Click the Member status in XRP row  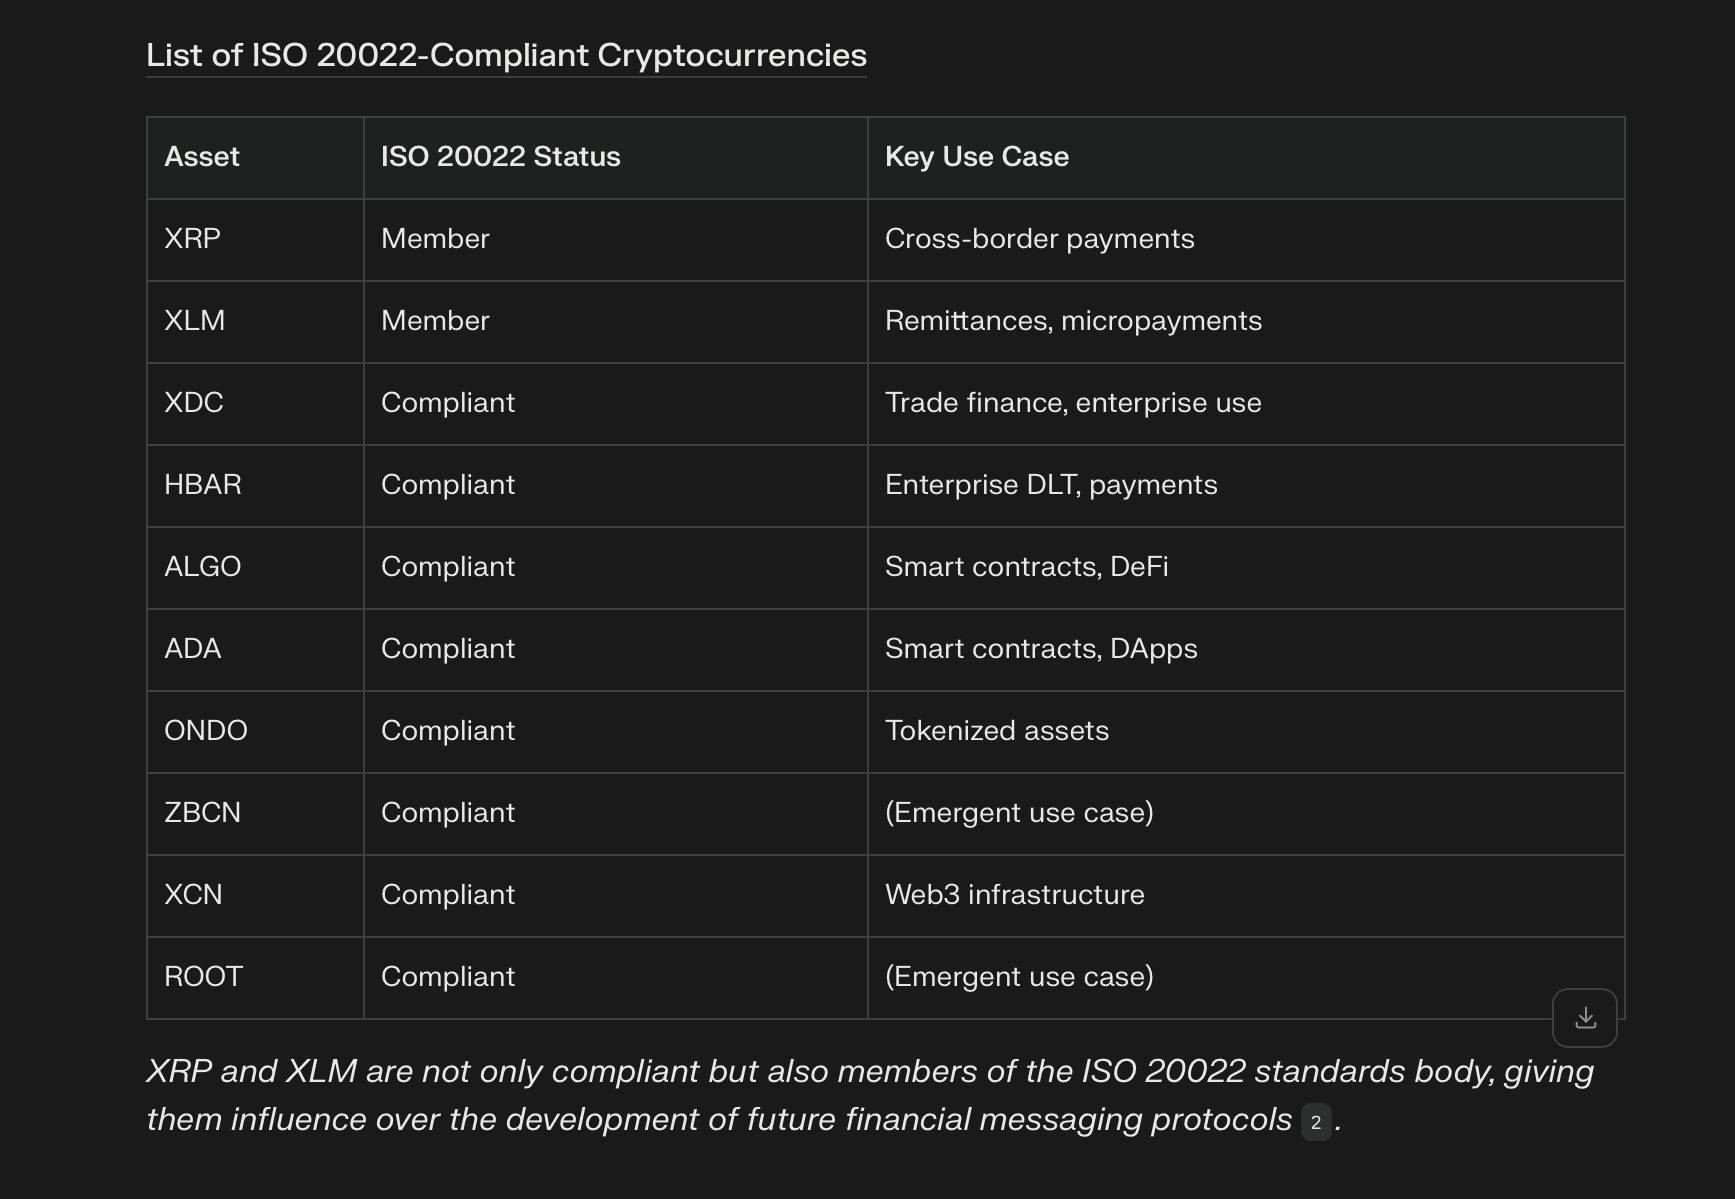click(615, 240)
